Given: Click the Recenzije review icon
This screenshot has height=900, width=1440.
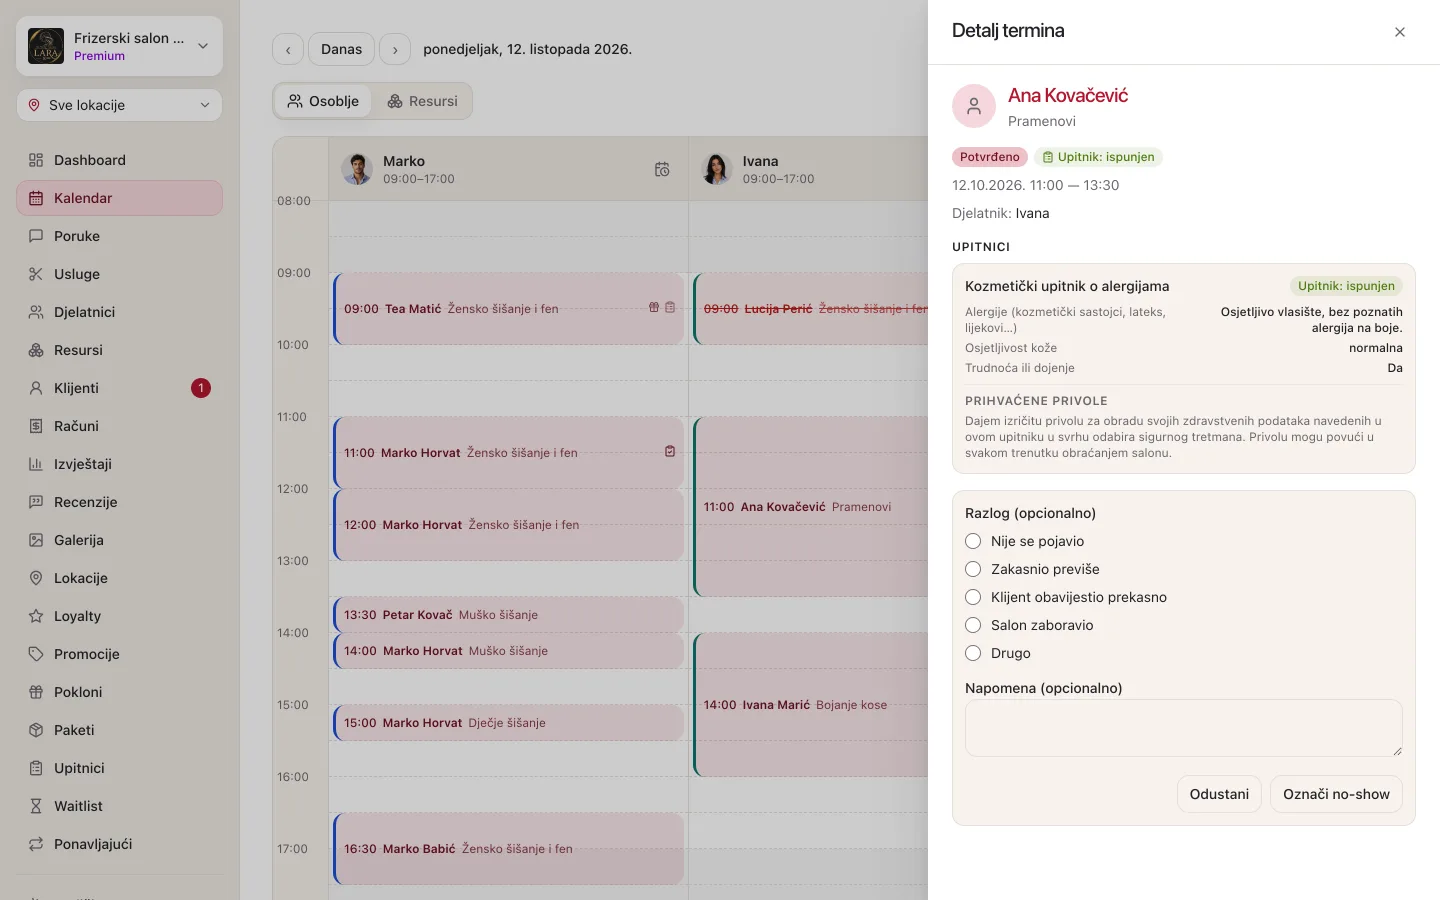Looking at the screenshot, I should coord(36,502).
